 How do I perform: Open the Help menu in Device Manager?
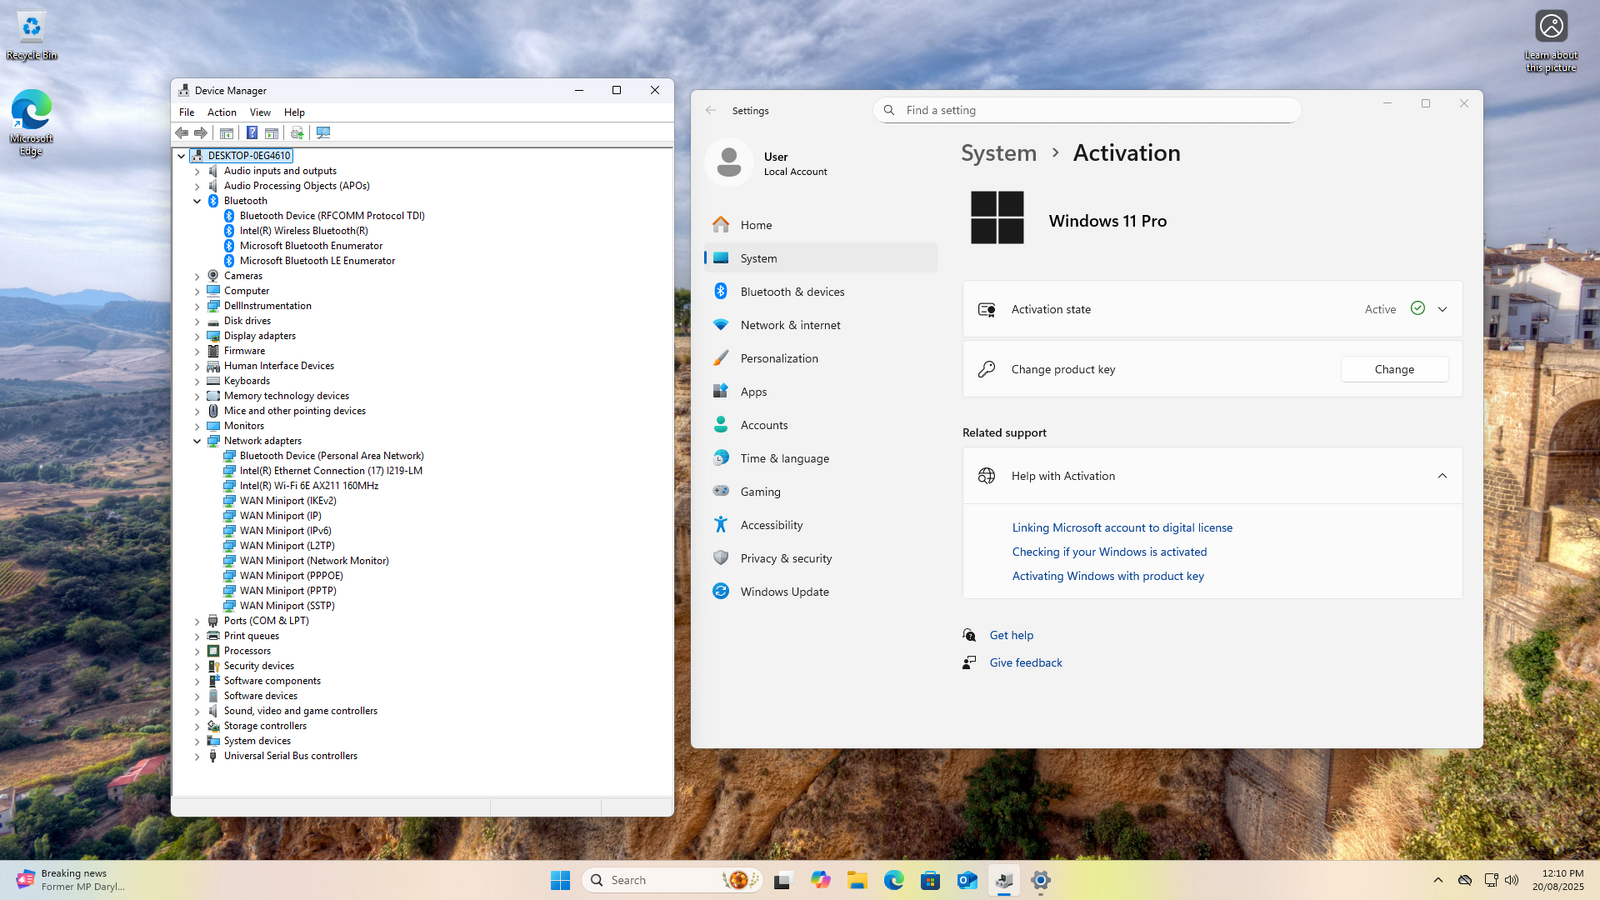point(294,113)
